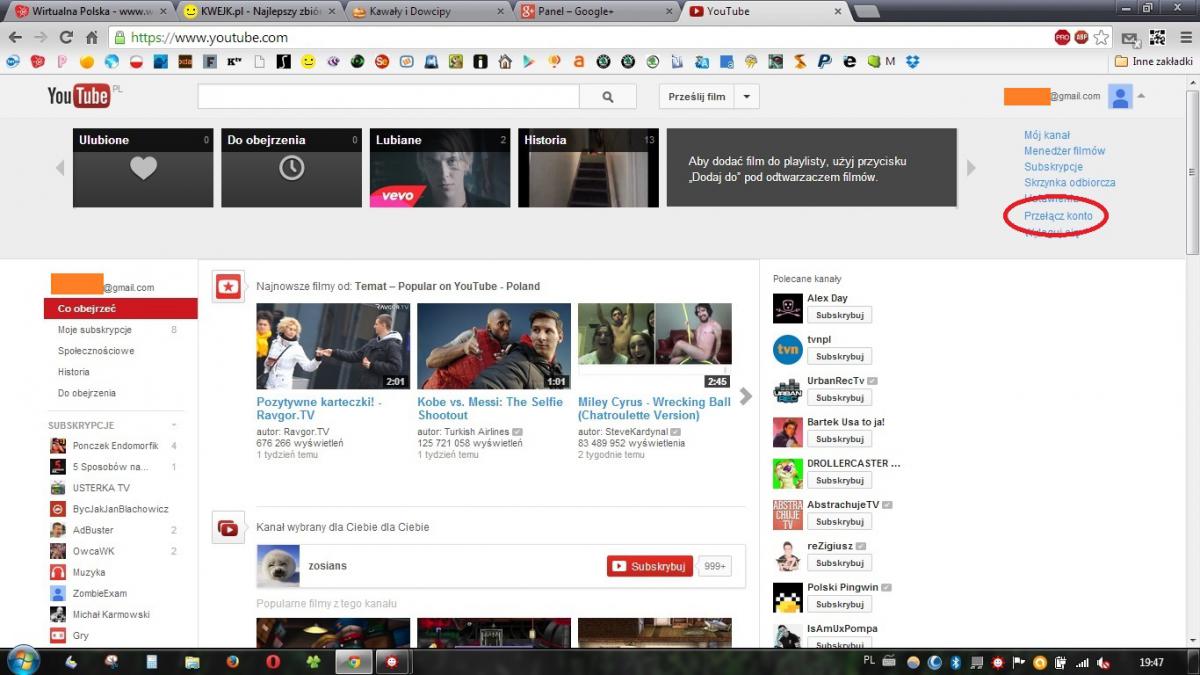Click the YouTube search input field
This screenshot has height=675, width=1200.
tap(389, 97)
